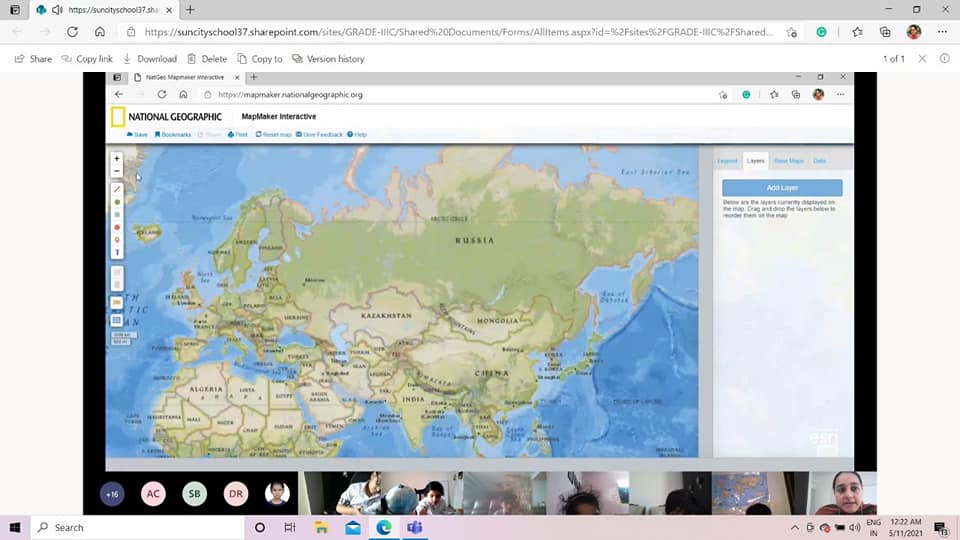Open the Mail app on the taskbar
The height and width of the screenshot is (540, 960).
(353, 527)
